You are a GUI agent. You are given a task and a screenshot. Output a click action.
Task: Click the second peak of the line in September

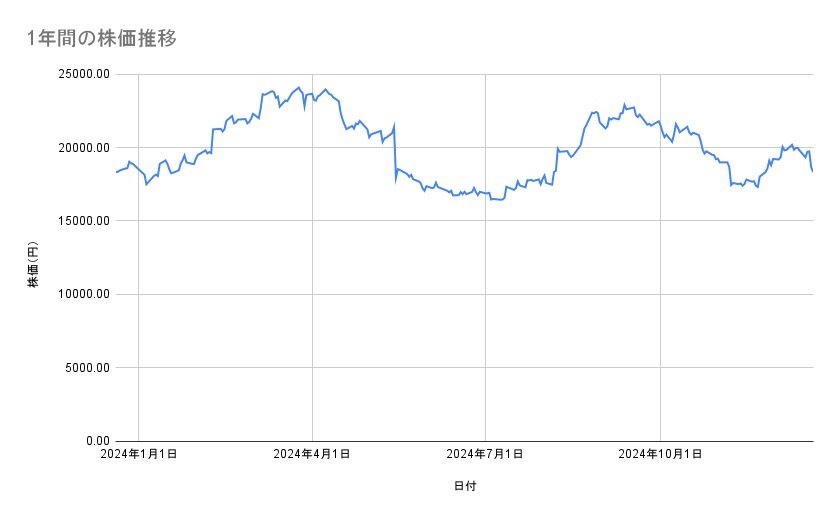[624, 104]
